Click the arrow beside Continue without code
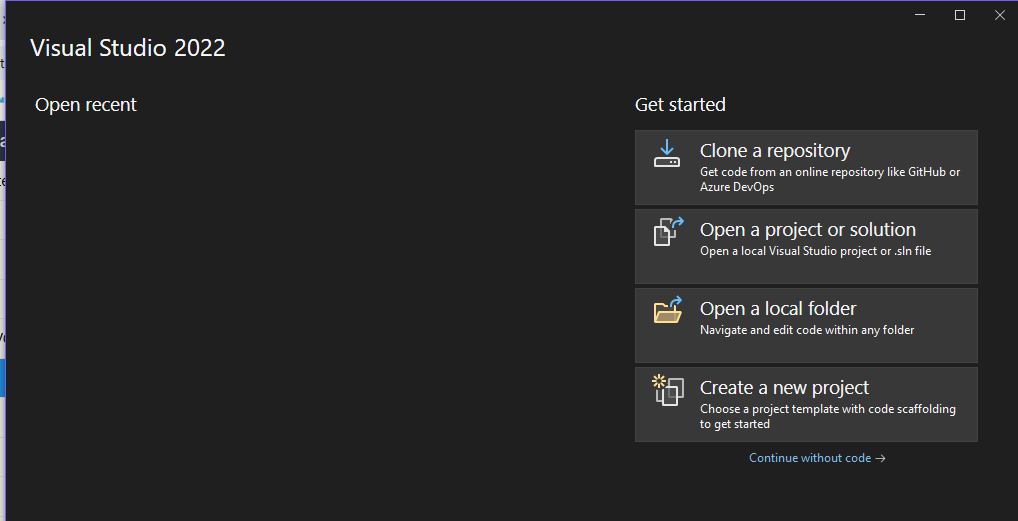Screen dimensions: 1018x521 pos(880,458)
